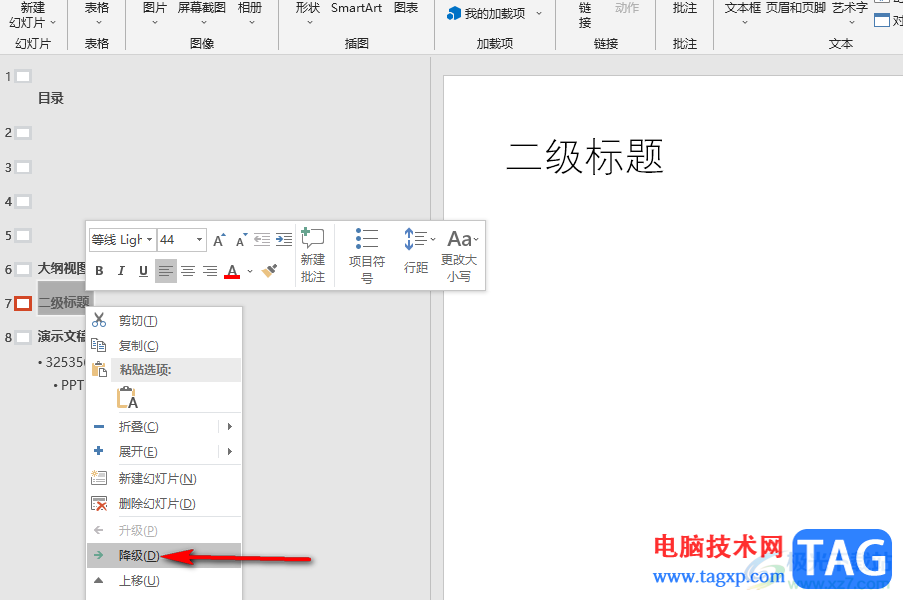The height and width of the screenshot is (600, 903).
Task: Expand the 折叠 submenu arrow
Action: [x=230, y=427]
